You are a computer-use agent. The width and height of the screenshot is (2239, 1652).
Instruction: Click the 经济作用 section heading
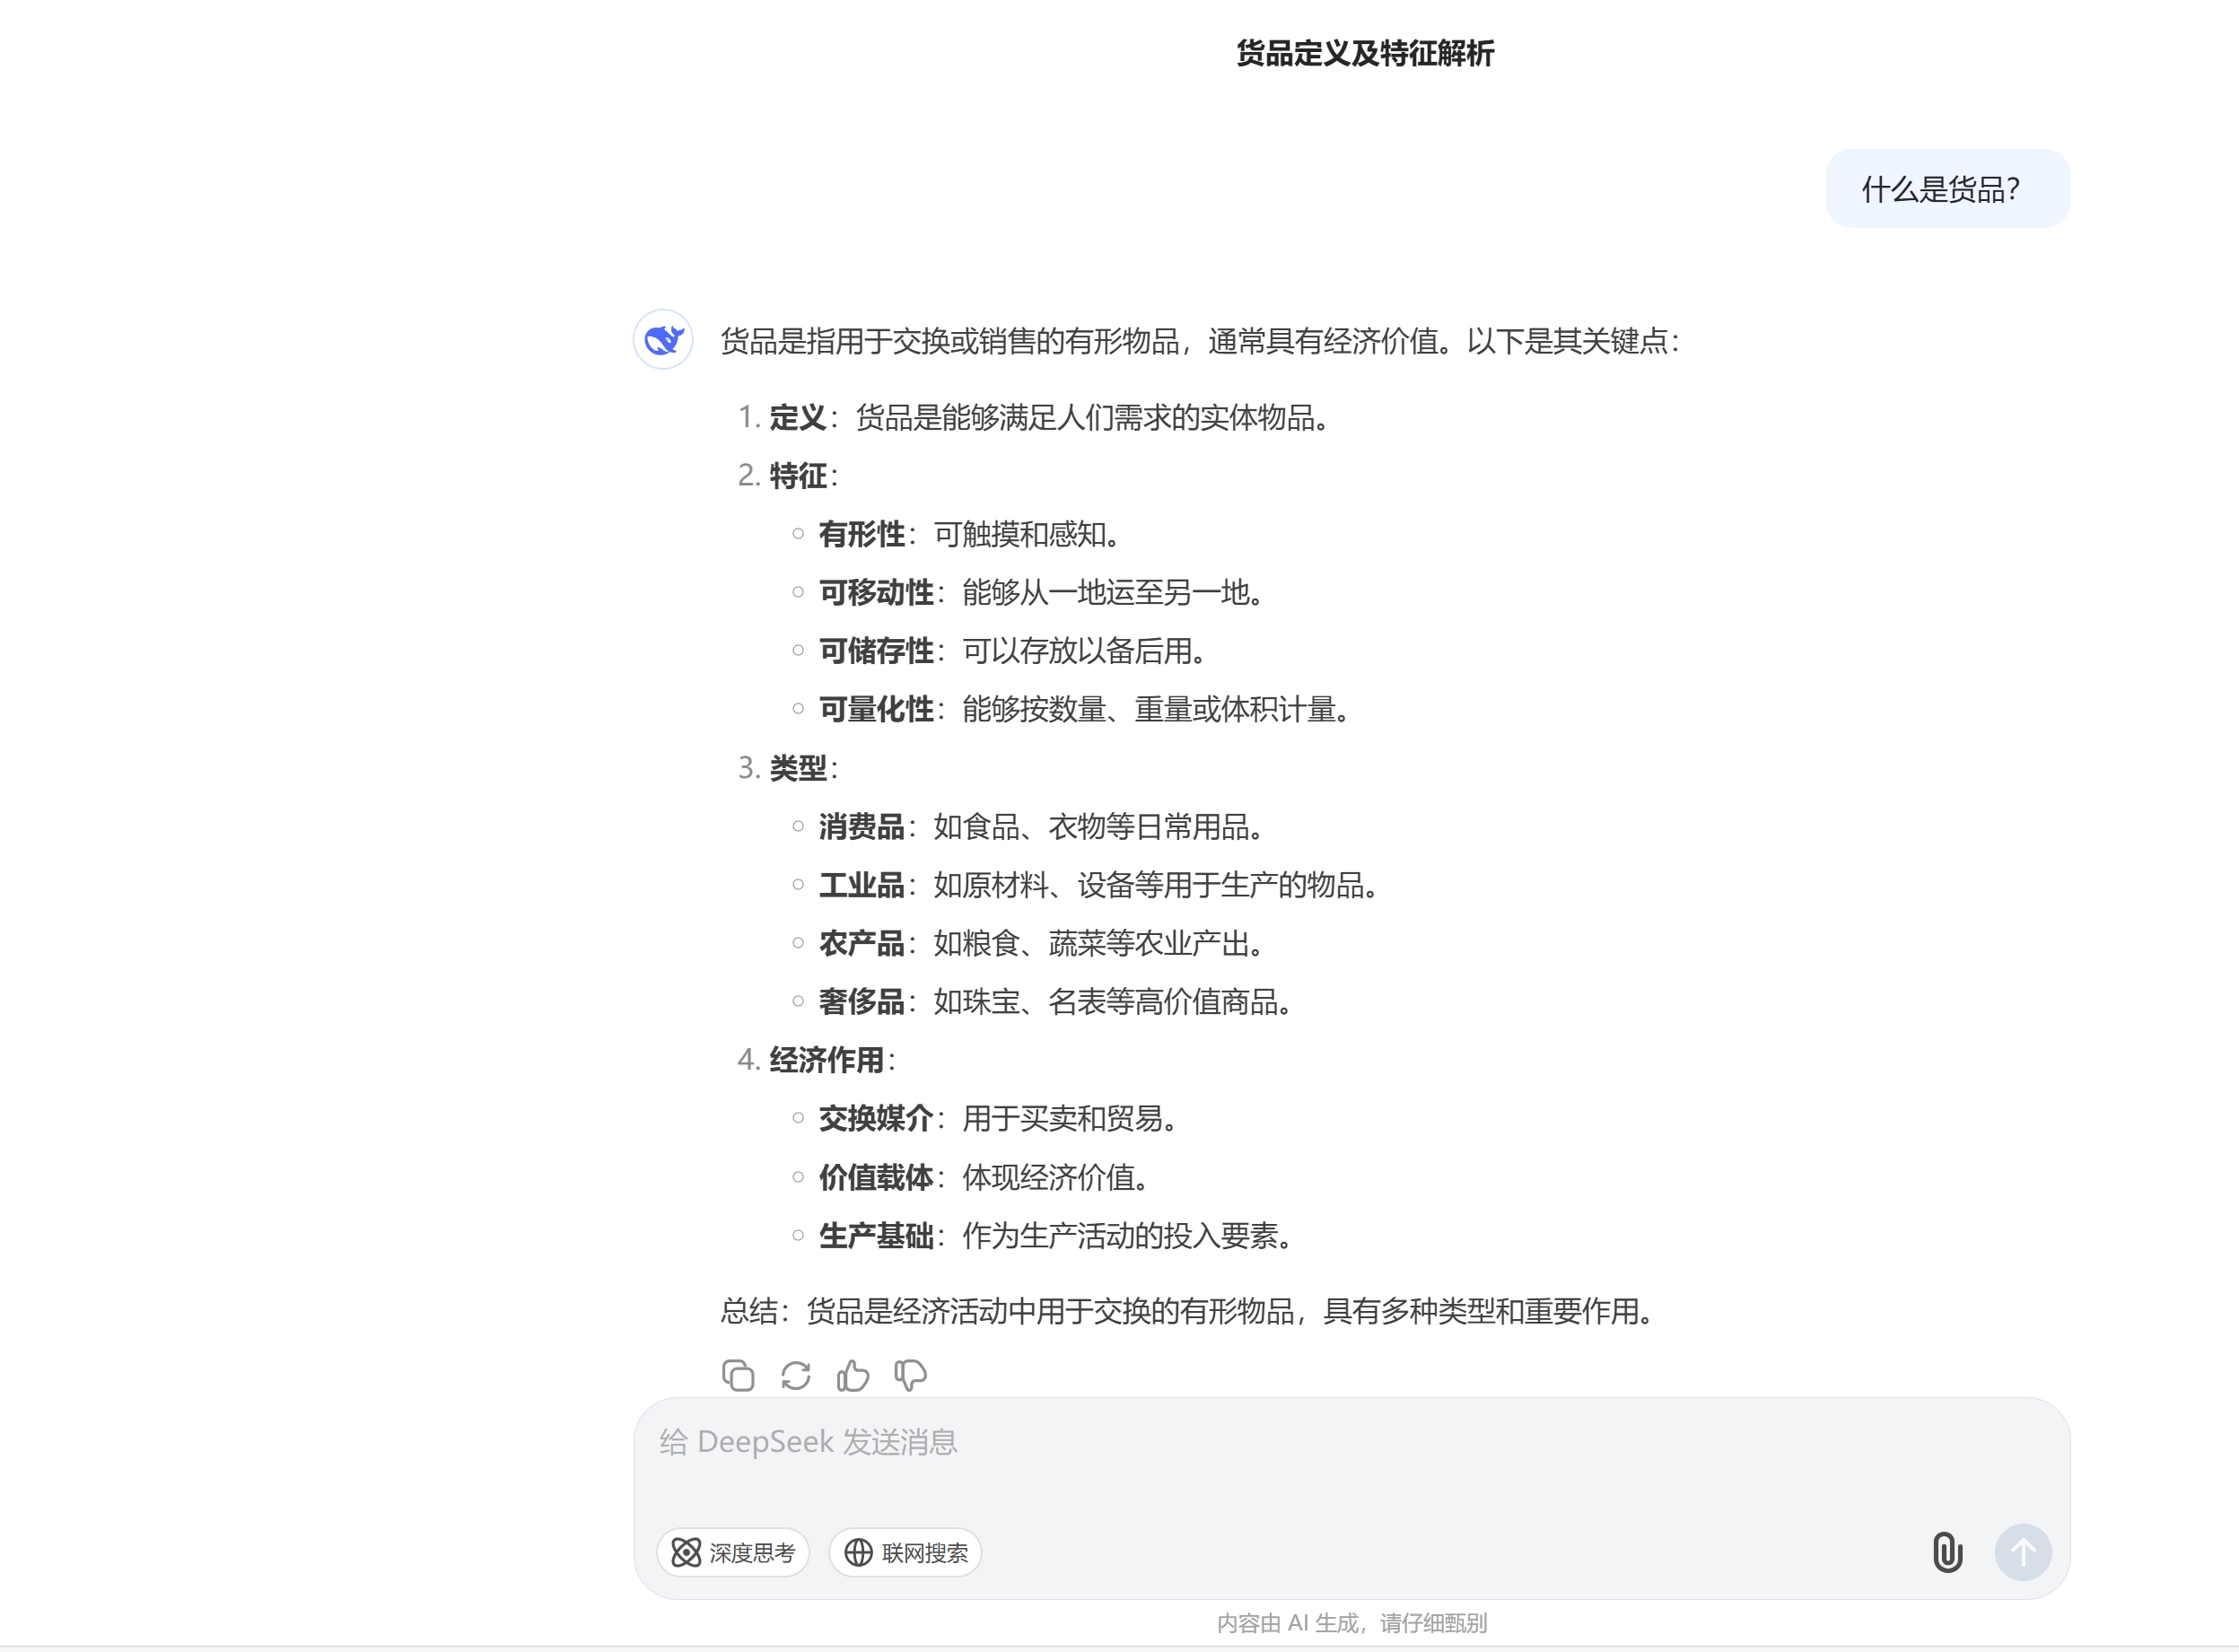826,1060
